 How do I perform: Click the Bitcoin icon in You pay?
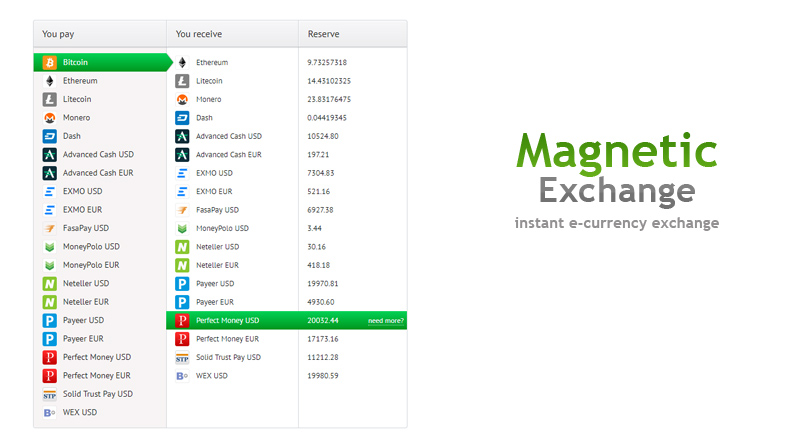point(49,62)
